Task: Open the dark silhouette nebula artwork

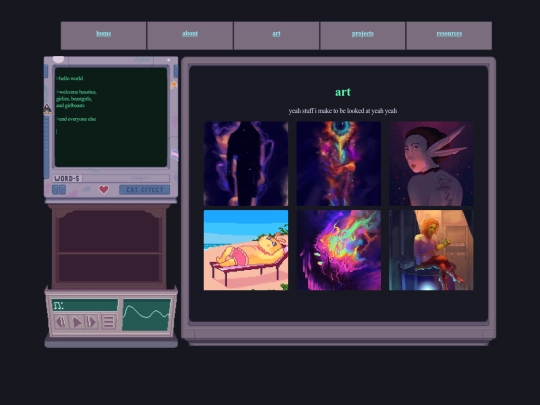Action: (246, 164)
